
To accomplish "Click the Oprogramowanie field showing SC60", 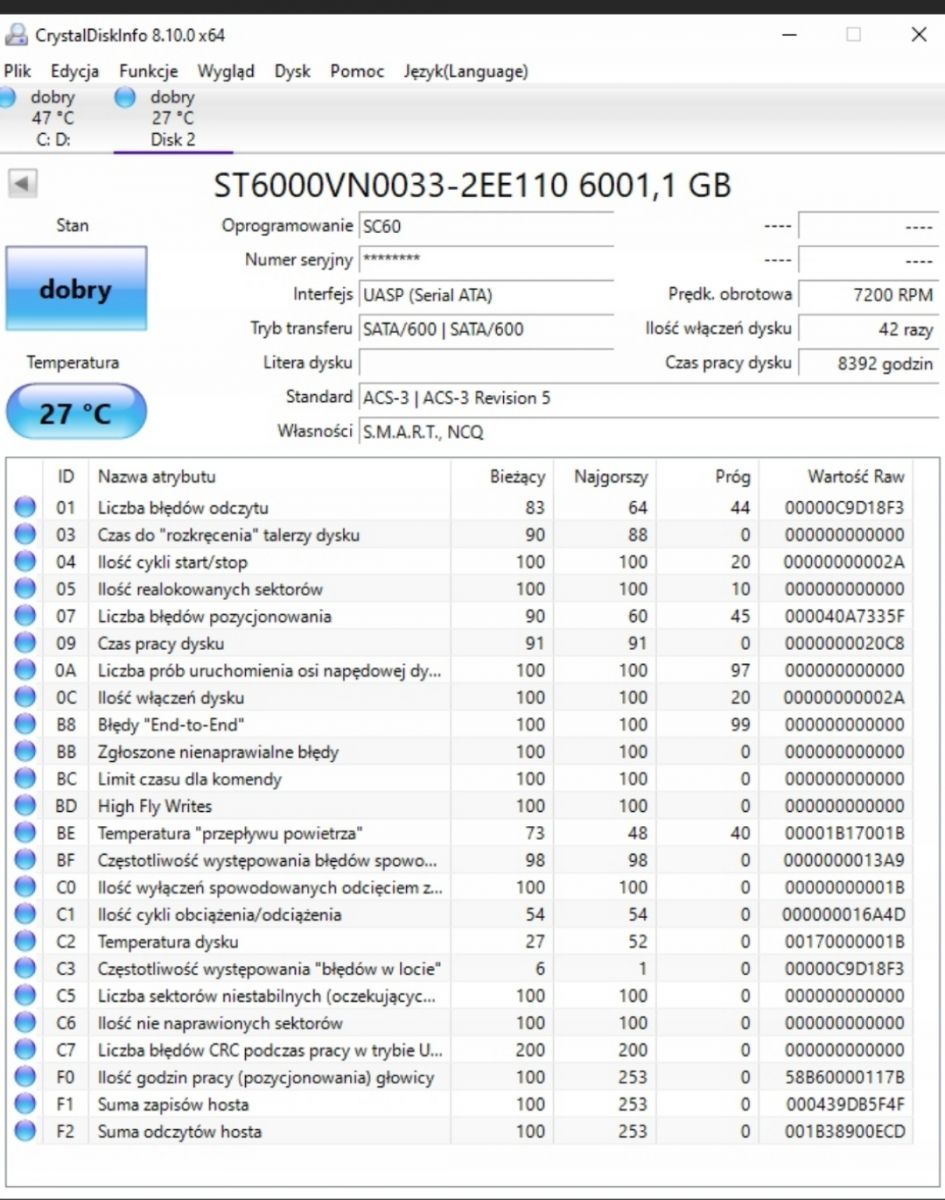I will coord(485,226).
